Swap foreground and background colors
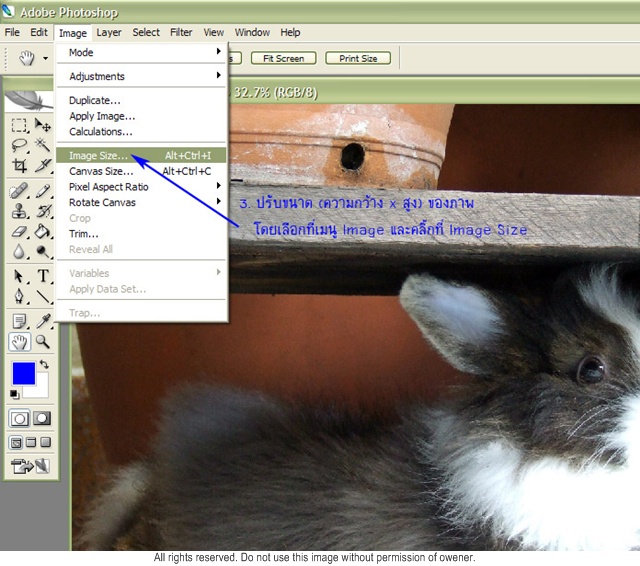The width and height of the screenshot is (640, 566). pos(44,364)
